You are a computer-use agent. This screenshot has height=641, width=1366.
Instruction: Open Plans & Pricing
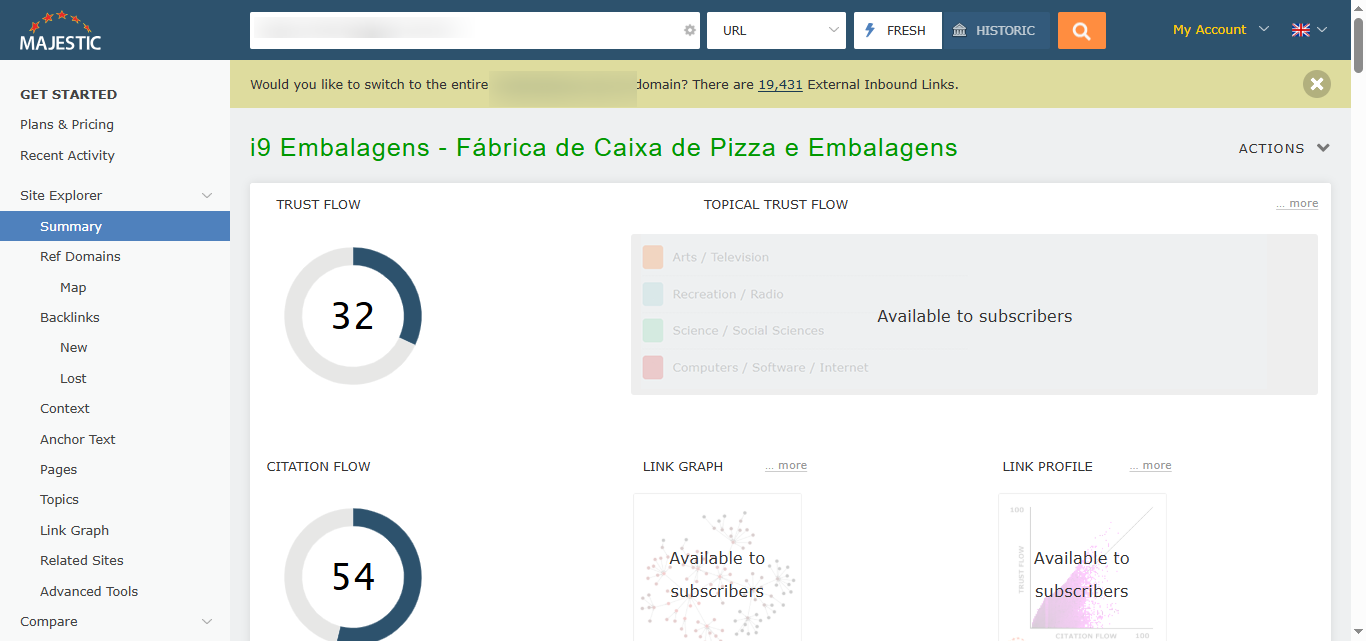click(67, 125)
